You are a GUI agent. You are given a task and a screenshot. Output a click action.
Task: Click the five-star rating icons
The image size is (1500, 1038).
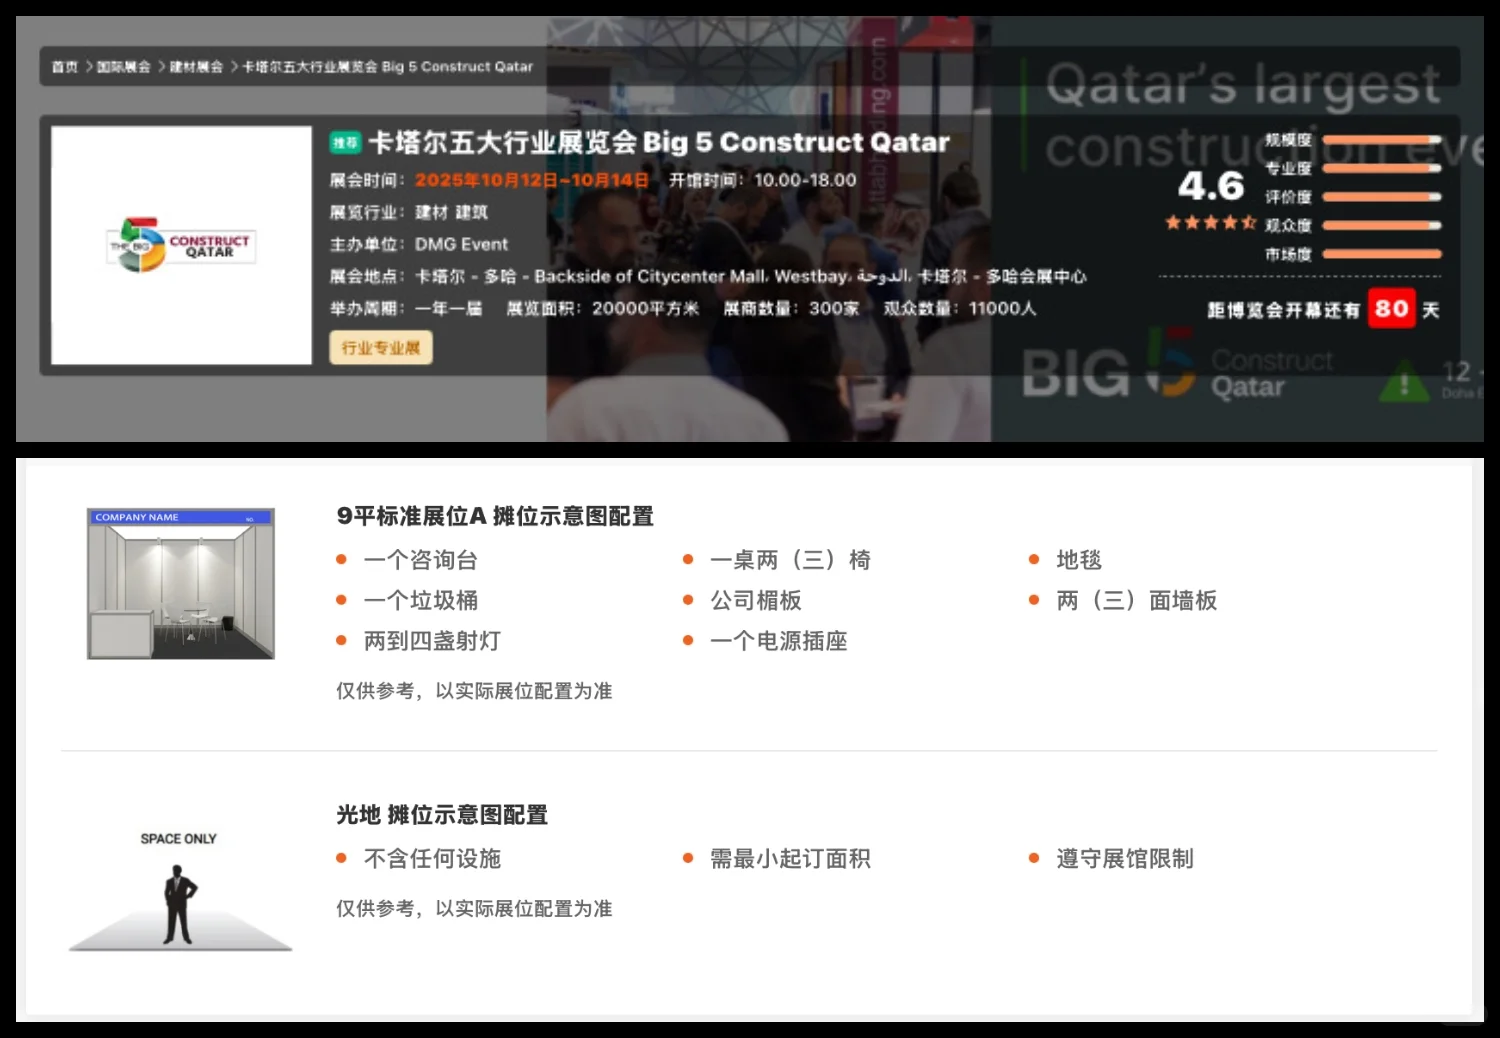1211,223
